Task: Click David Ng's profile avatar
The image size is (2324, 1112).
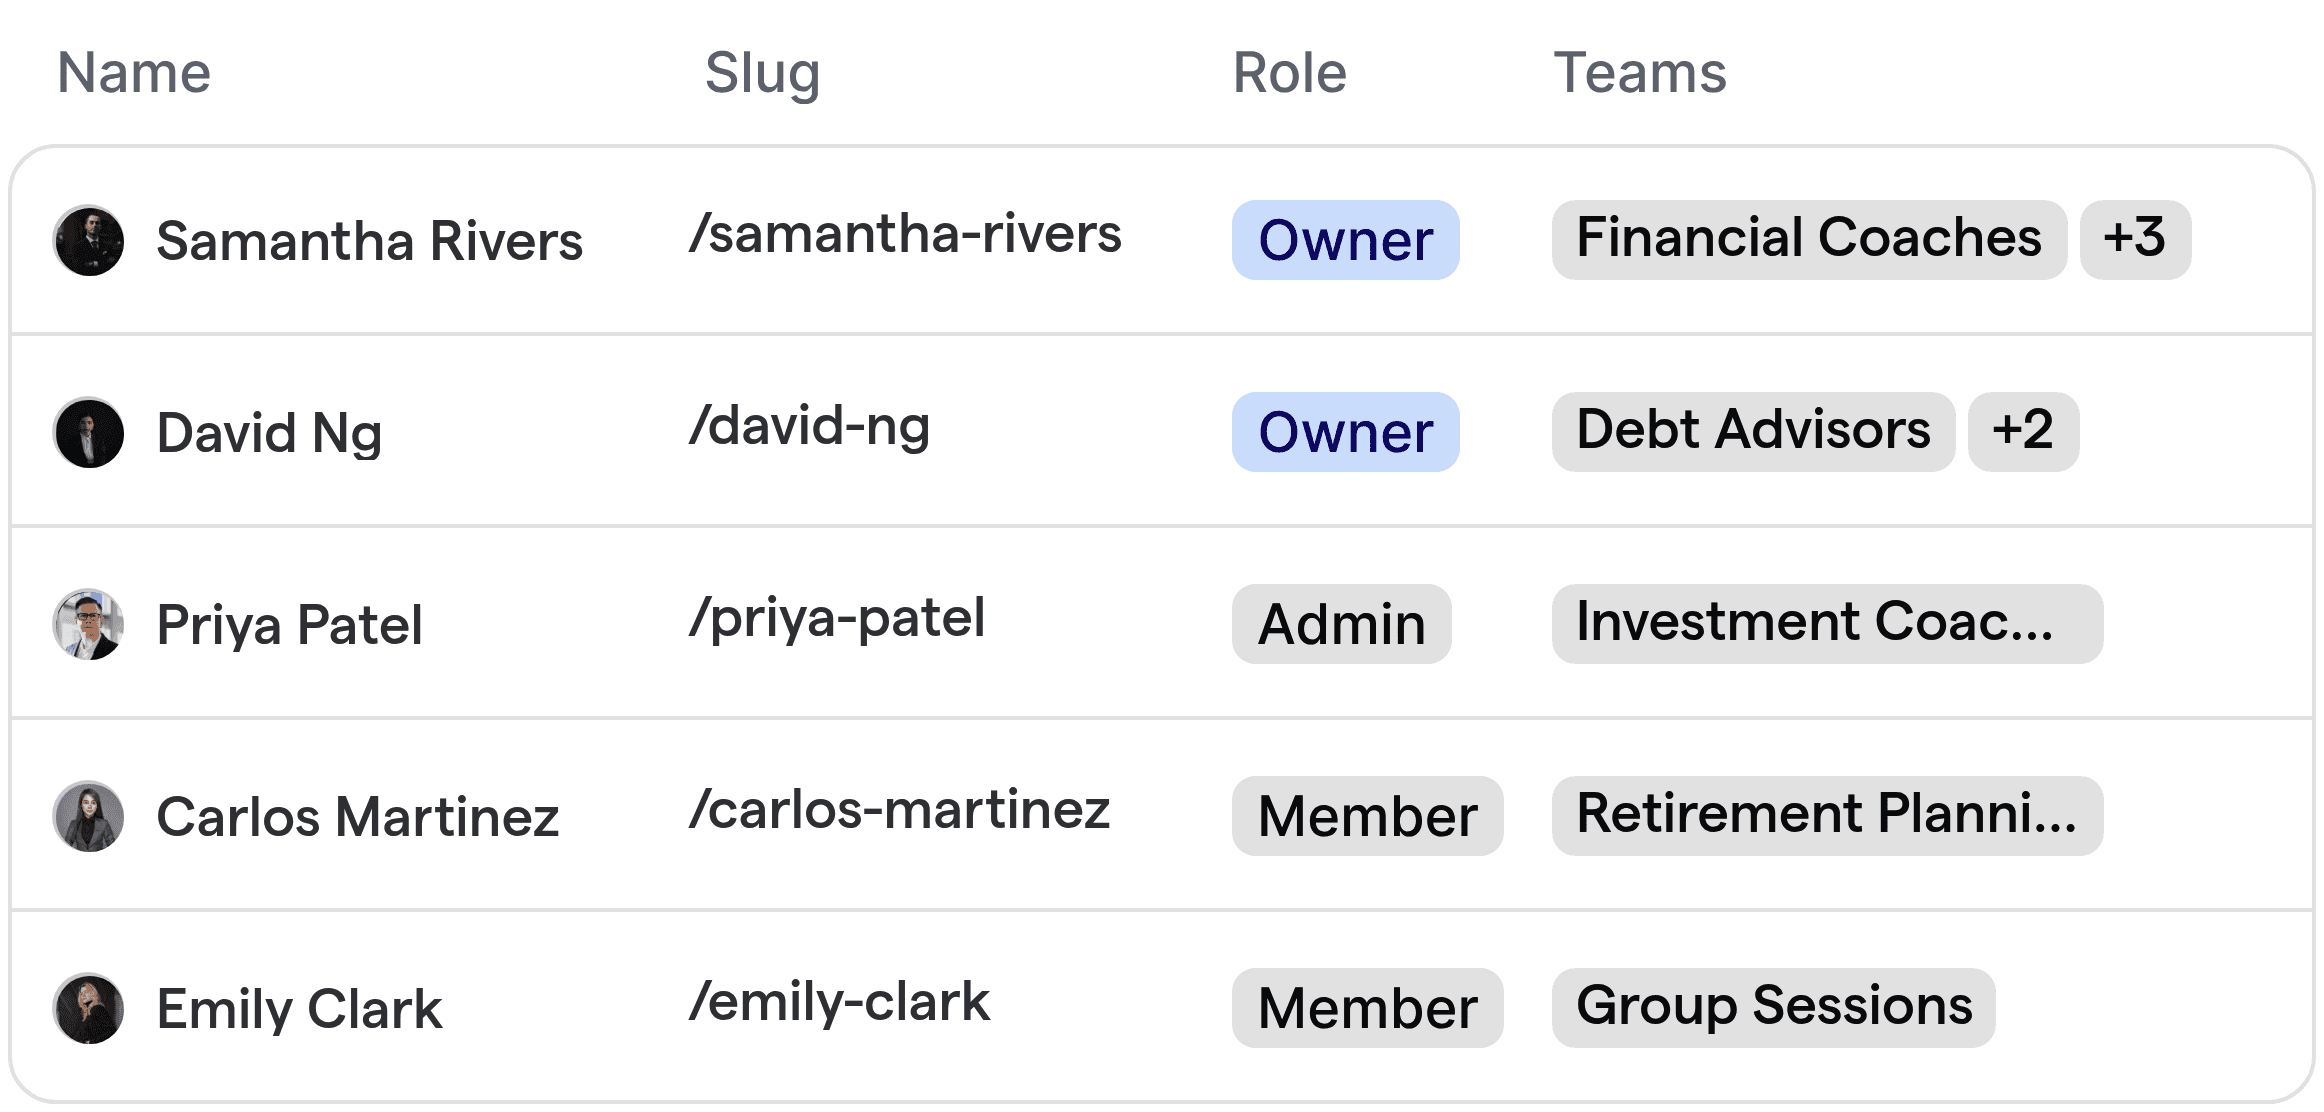Action: click(x=88, y=432)
